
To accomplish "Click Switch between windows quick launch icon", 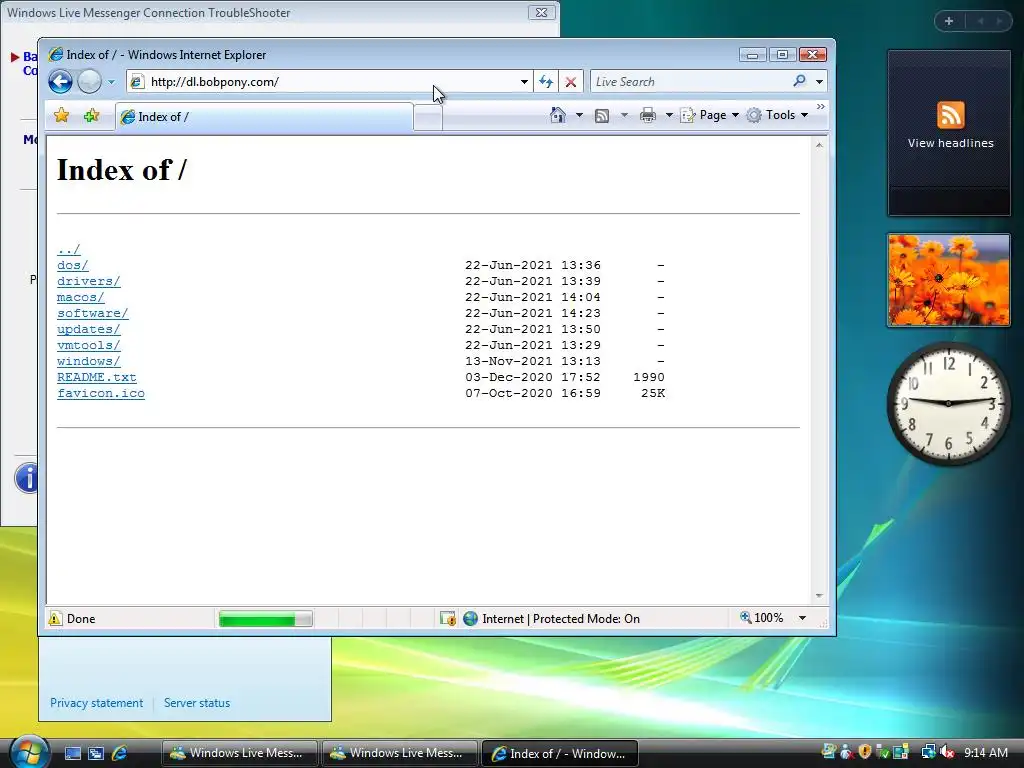I will click(x=95, y=753).
